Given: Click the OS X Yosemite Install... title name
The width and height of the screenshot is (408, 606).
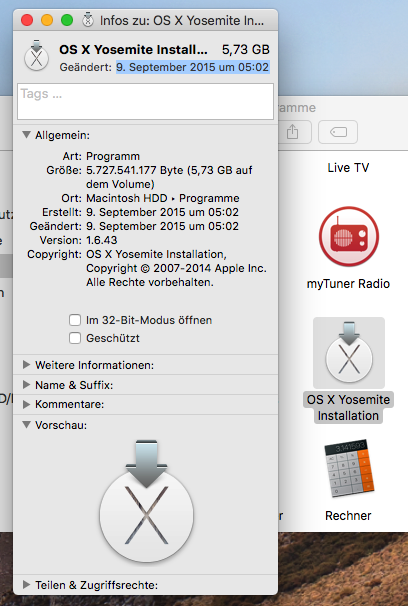Looking at the screenshot, I should click(133, 49).
